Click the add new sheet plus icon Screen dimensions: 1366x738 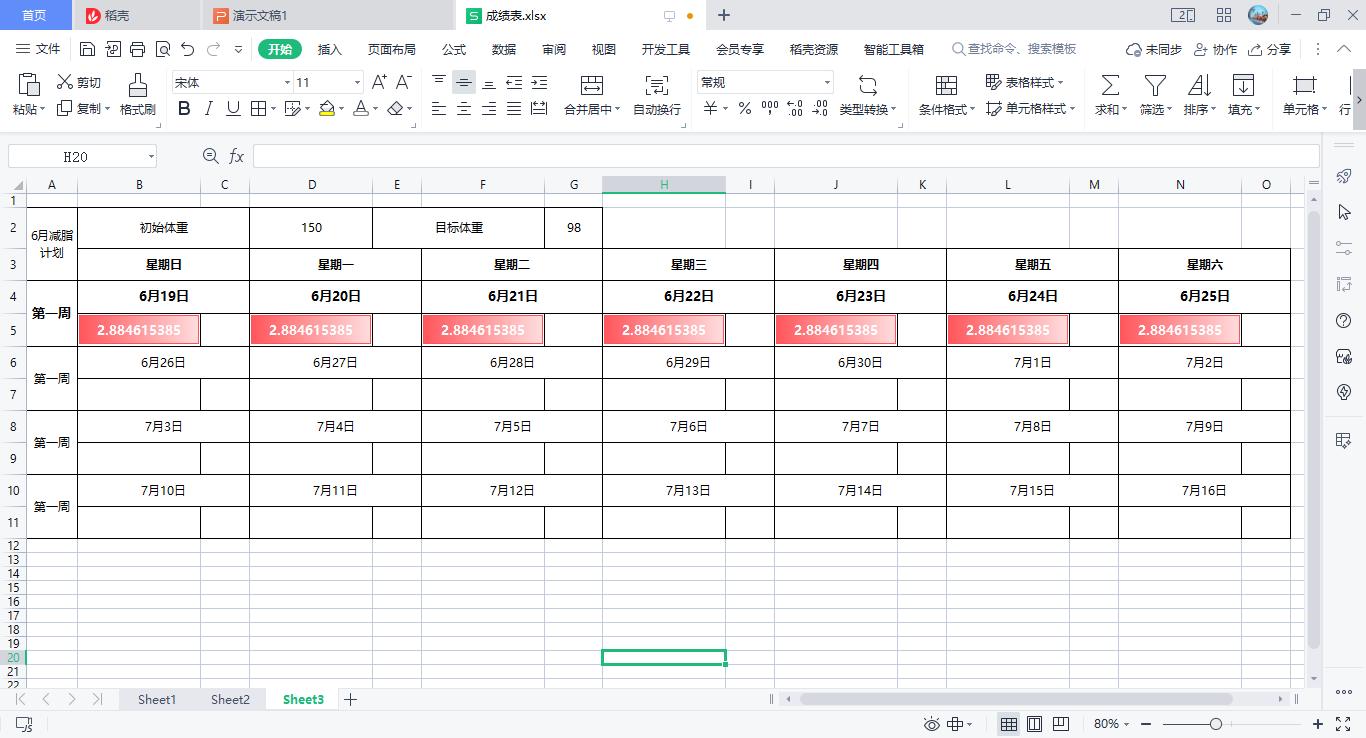(x=350, y=700)
